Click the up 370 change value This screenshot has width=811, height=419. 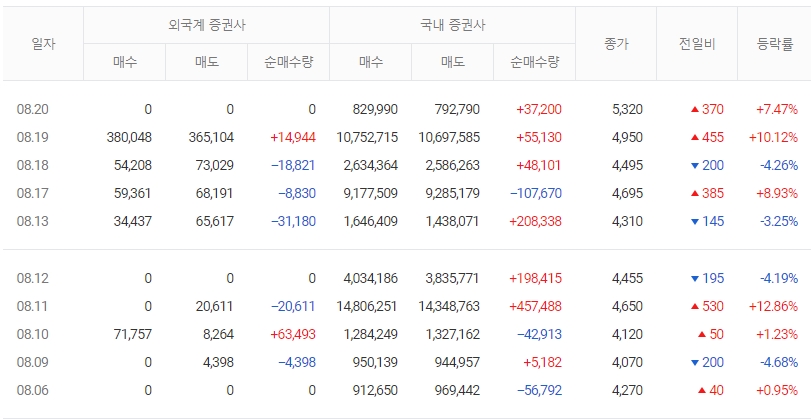point(707,109)
